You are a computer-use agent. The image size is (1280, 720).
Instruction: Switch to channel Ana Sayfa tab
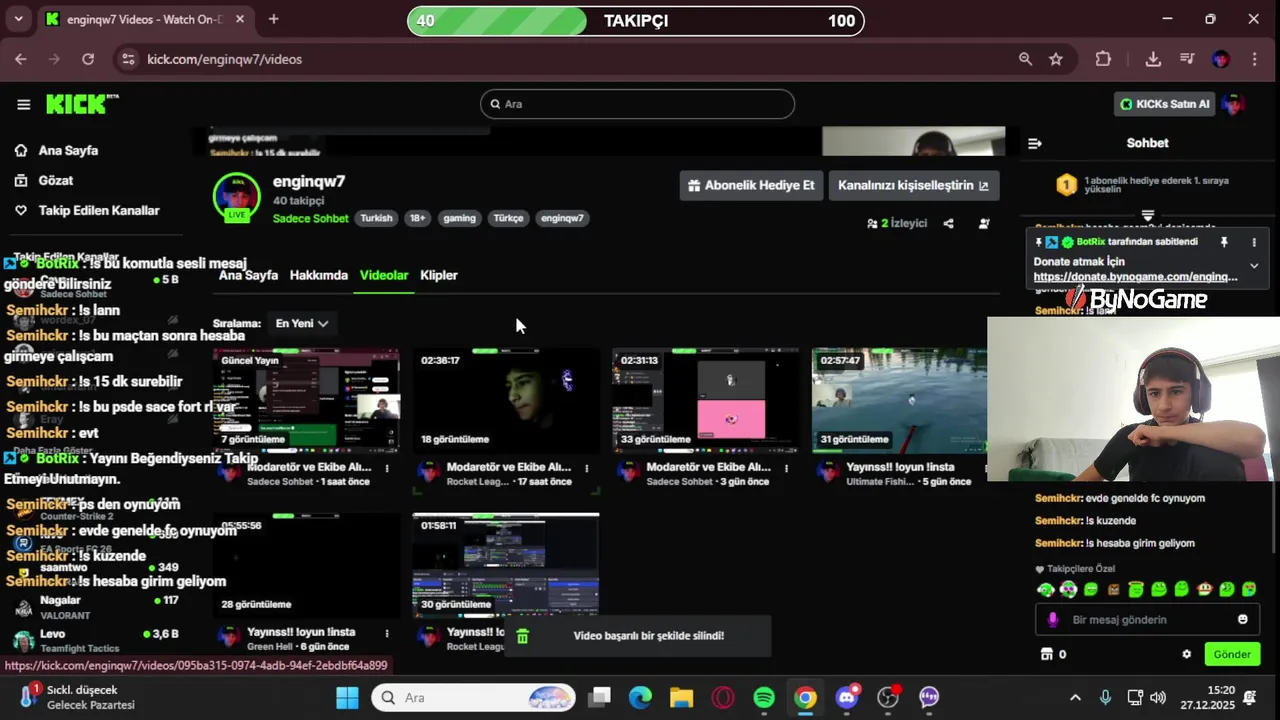248,275
